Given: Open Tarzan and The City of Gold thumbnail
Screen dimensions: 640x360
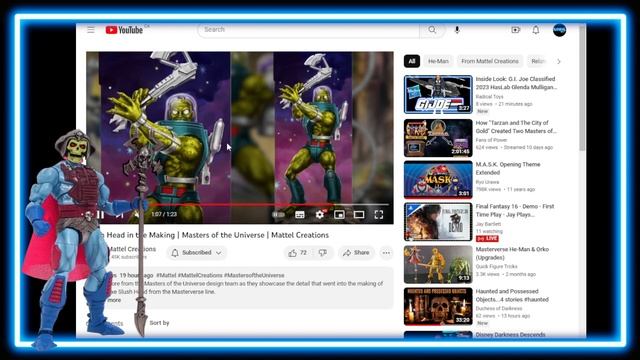Looking at the screenshot, I should [x=438, y=138].
